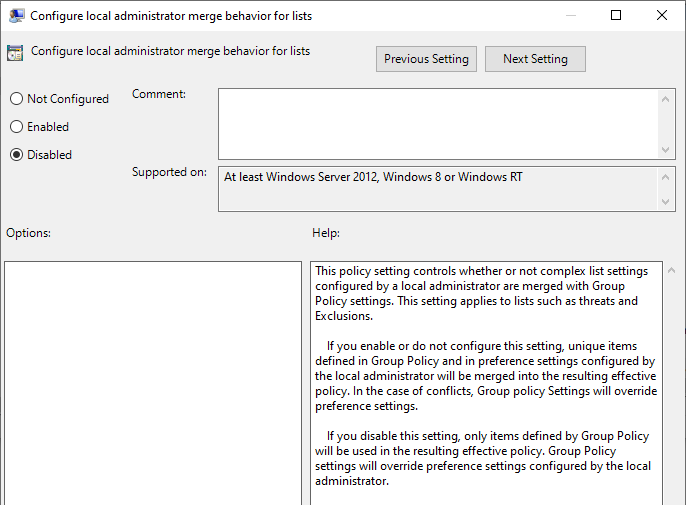Click inside the empty Options pane
The width and height of the screenshot is (686, 505).
point(153,383)
